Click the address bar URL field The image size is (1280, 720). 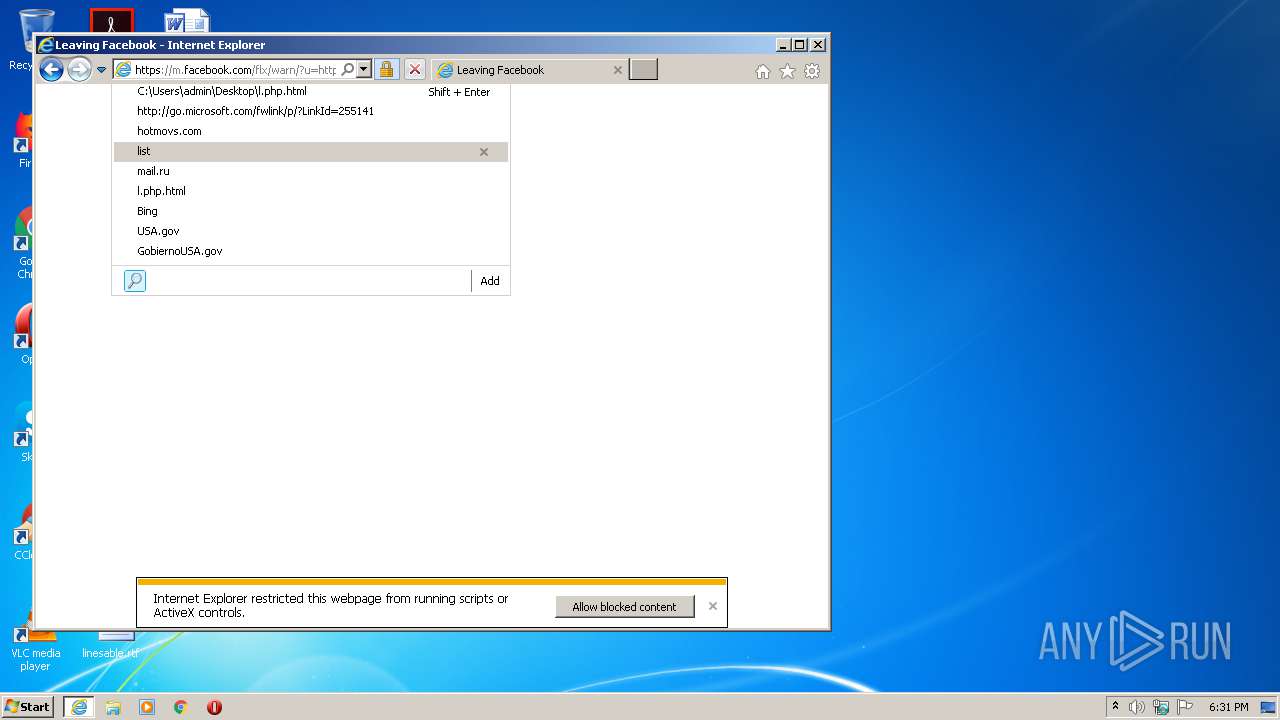point(236,70)
